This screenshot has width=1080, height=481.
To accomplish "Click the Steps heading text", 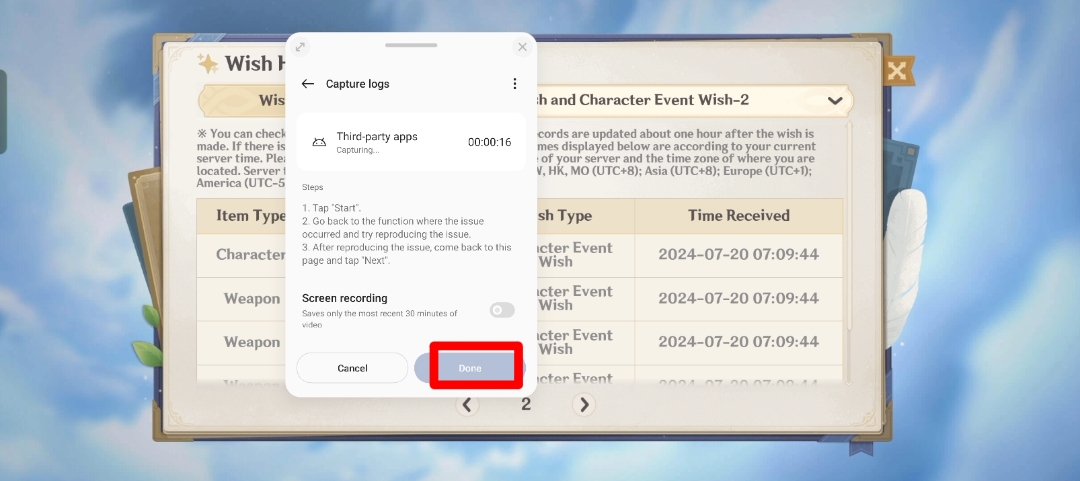I will (313, 187).
